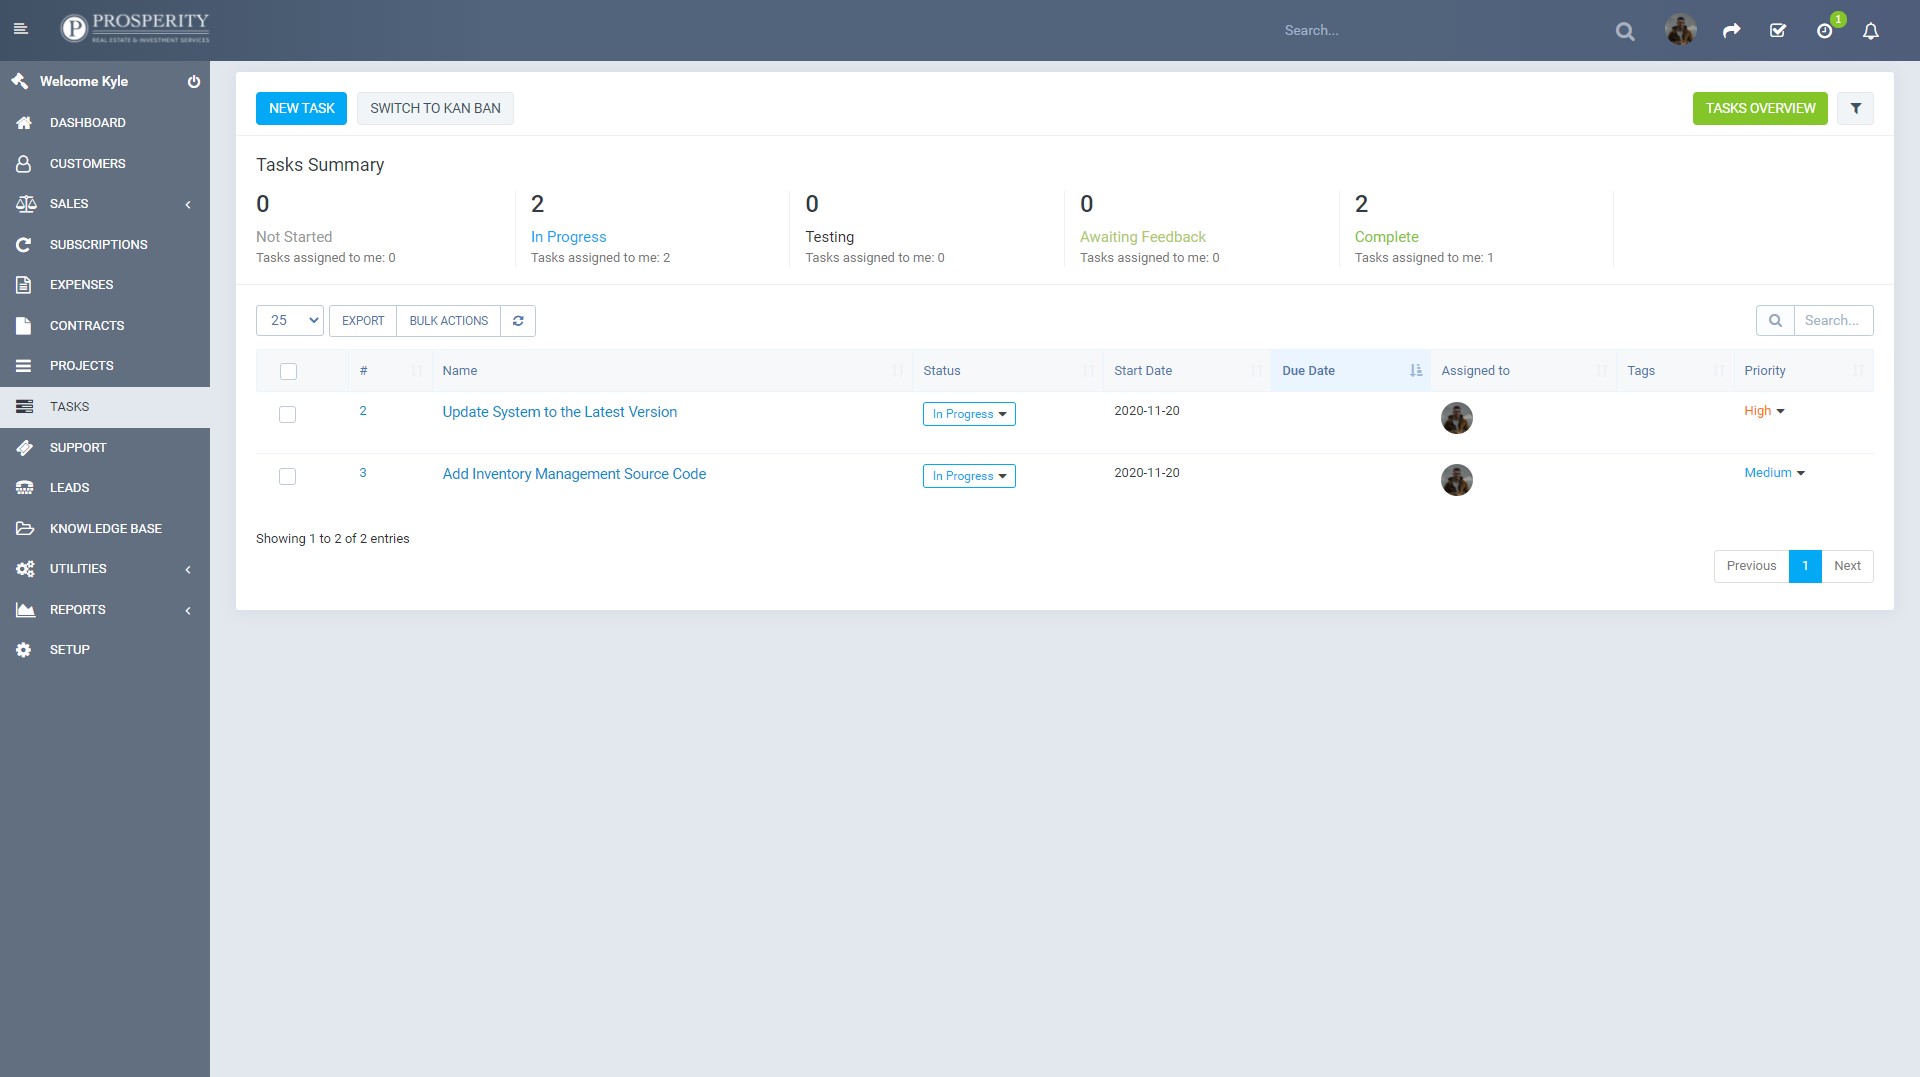Open the 25 entries per page dropdown
The image size is (1920, 1077).
click(x=290, y=321)
